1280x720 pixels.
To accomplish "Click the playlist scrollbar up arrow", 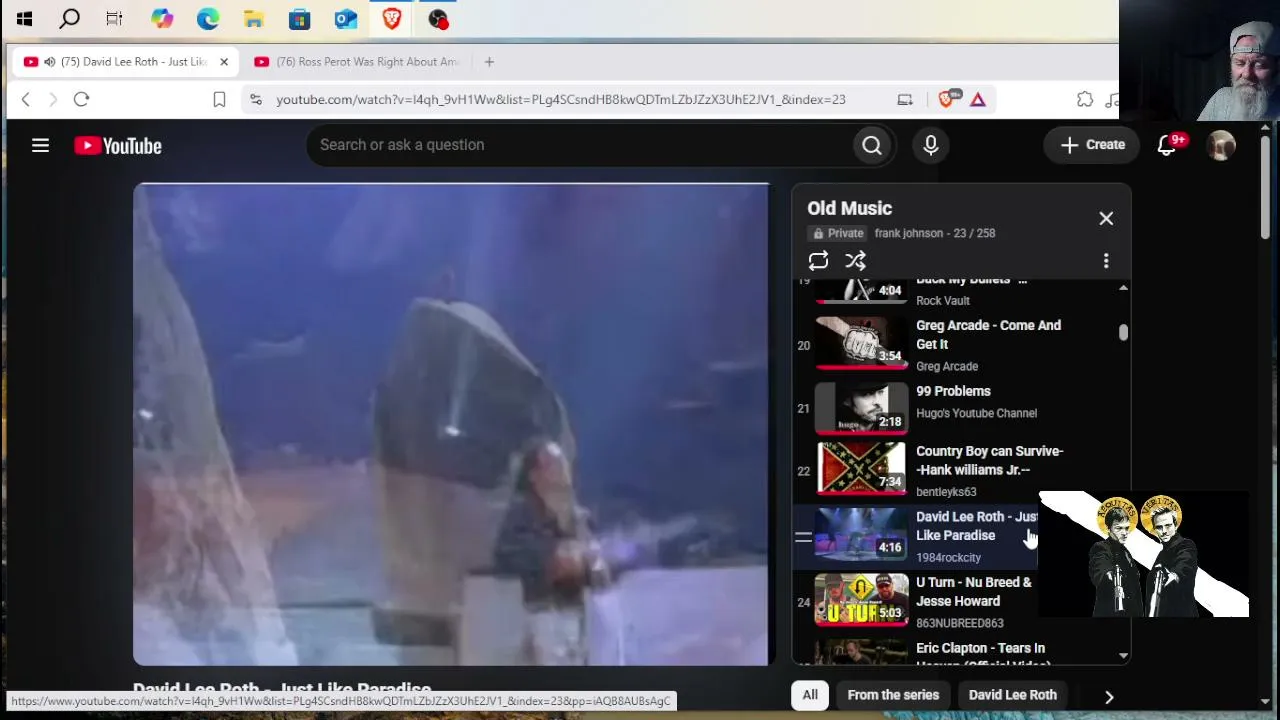I will tap(1123, 288).
